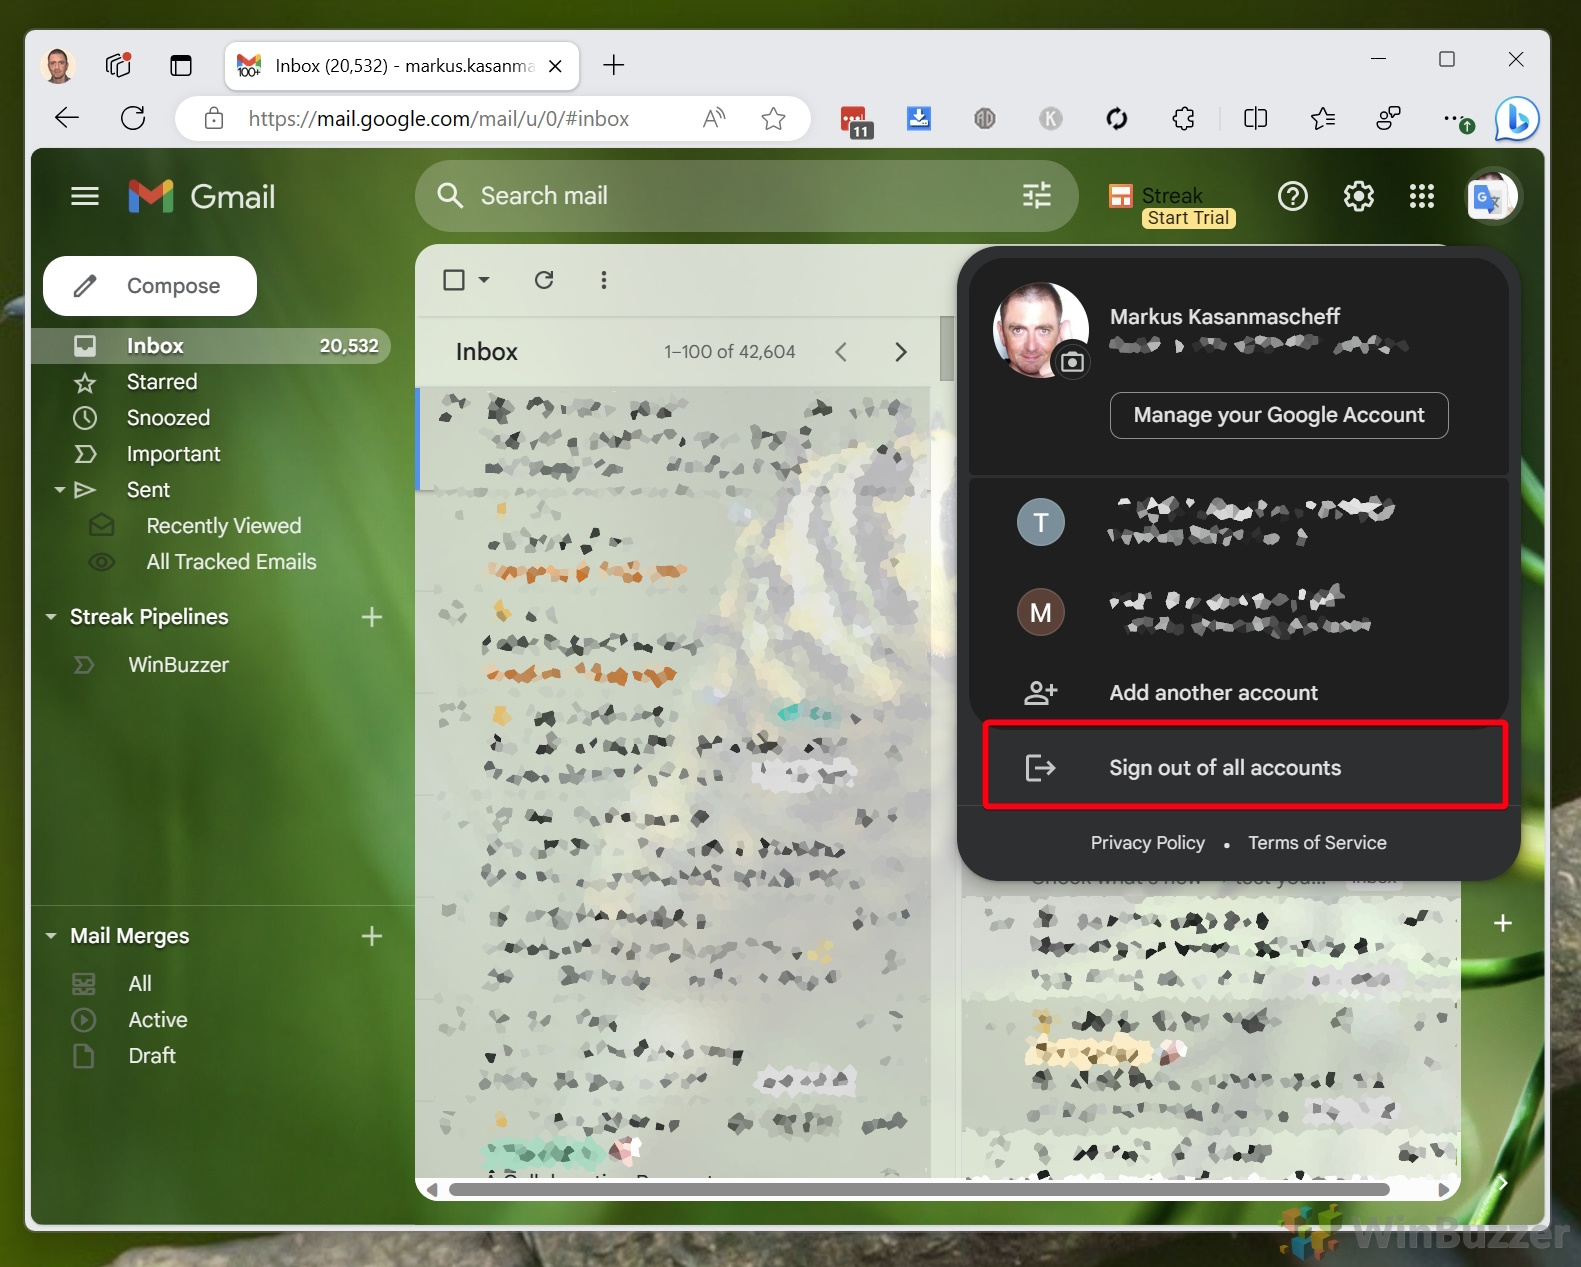This screenshot has width=1581, height=1267.
Task: Click Streak Start Trial button
Action: click(1188, 218)
